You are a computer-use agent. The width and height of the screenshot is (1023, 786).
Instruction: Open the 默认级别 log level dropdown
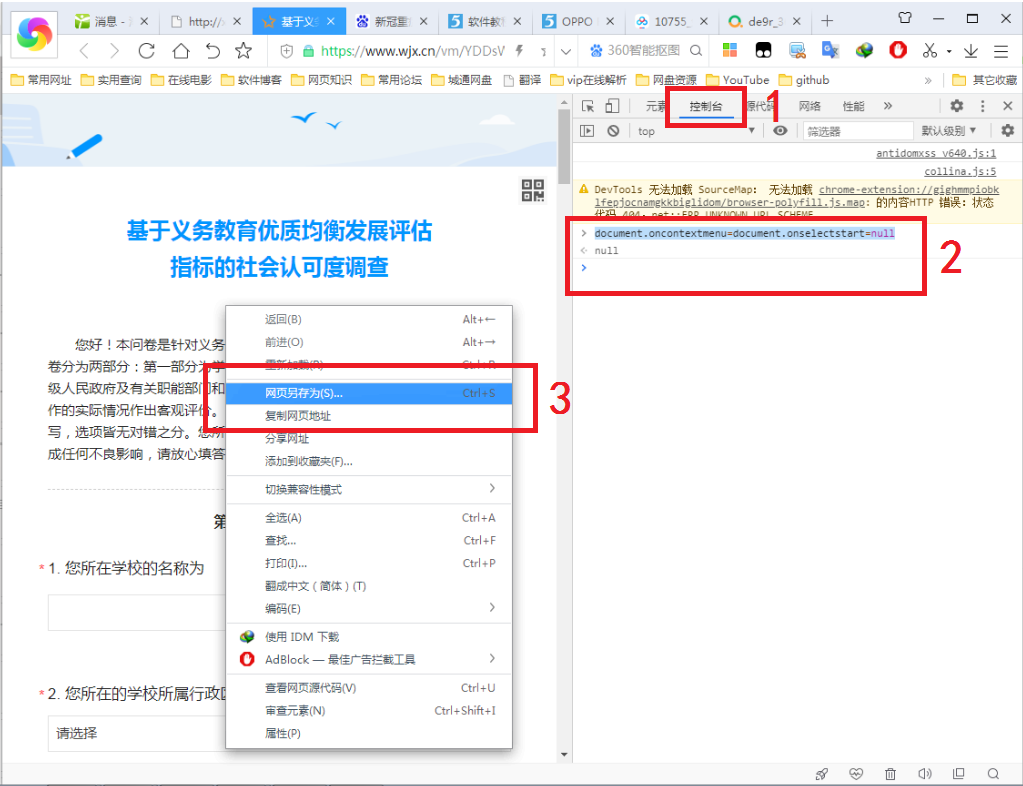tap(947, 129)
